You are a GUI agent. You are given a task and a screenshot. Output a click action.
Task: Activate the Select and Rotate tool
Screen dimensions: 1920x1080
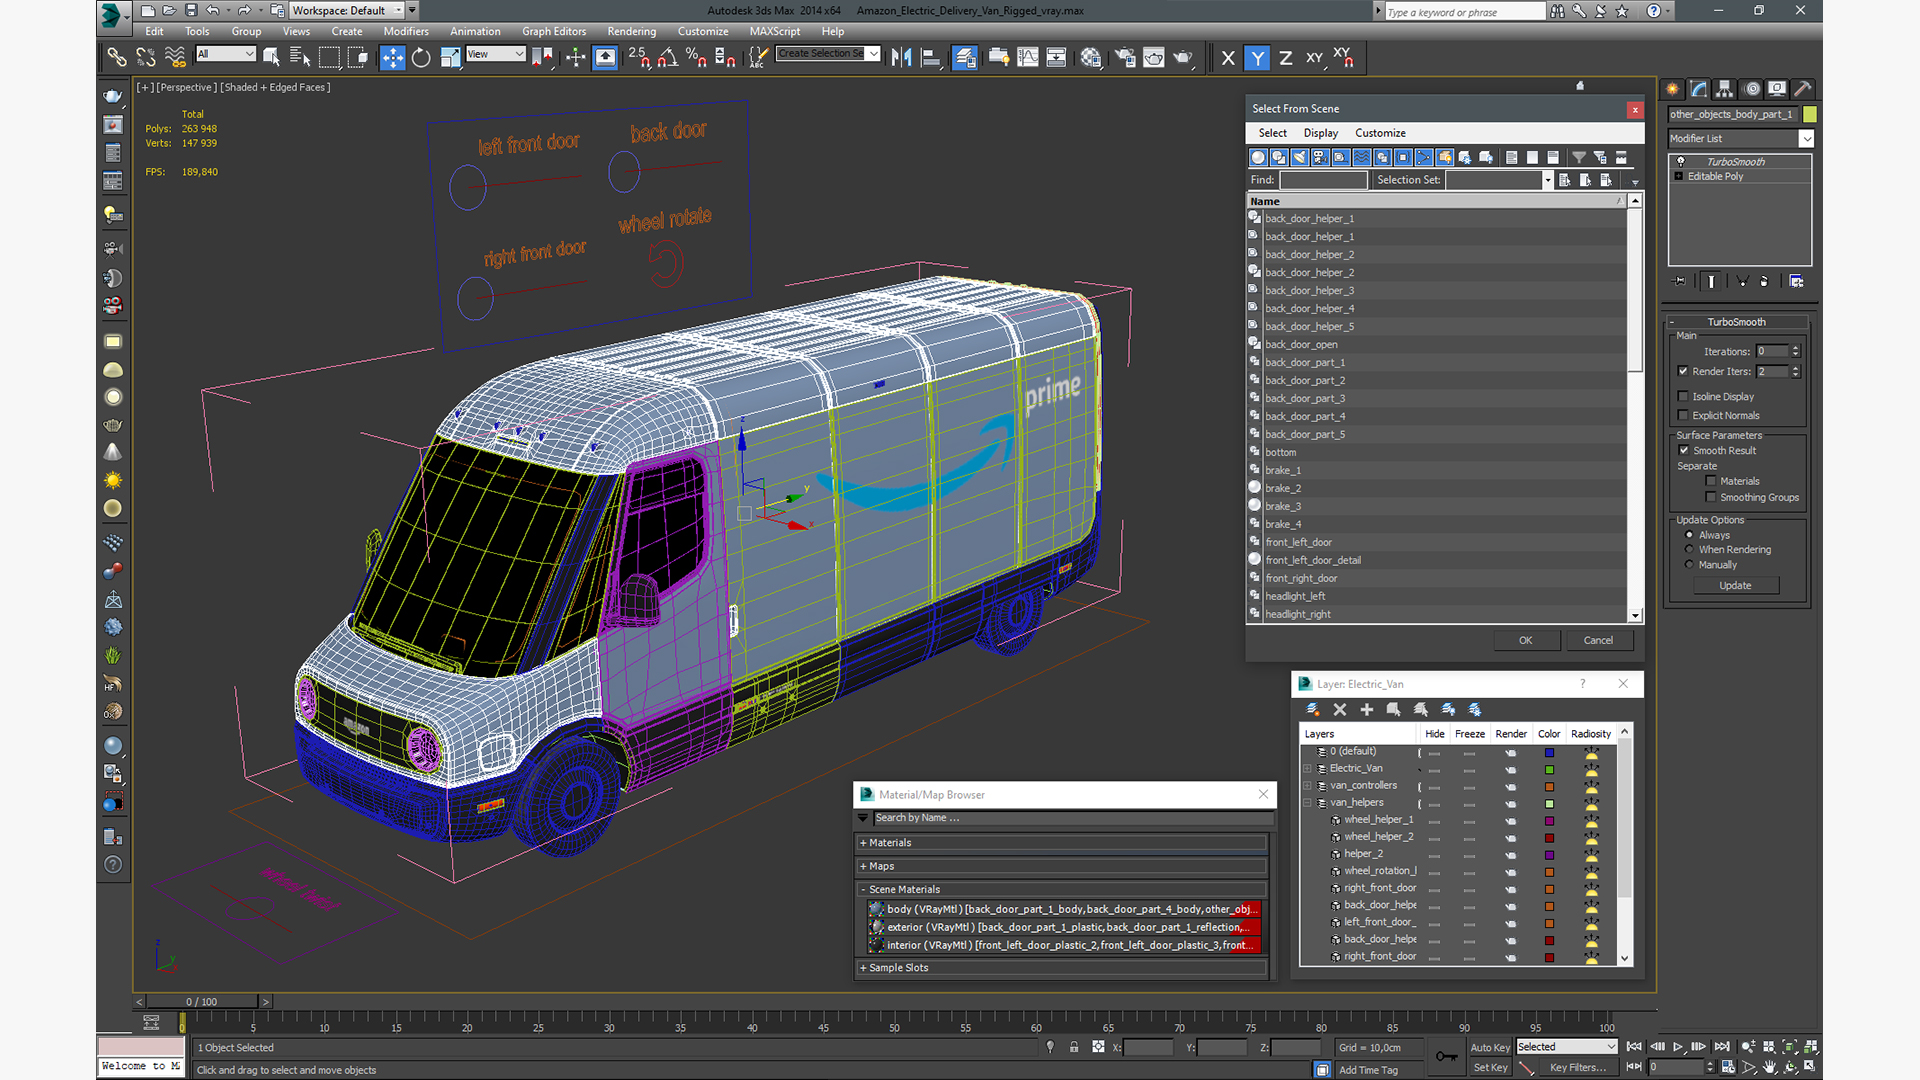[421, 58]
